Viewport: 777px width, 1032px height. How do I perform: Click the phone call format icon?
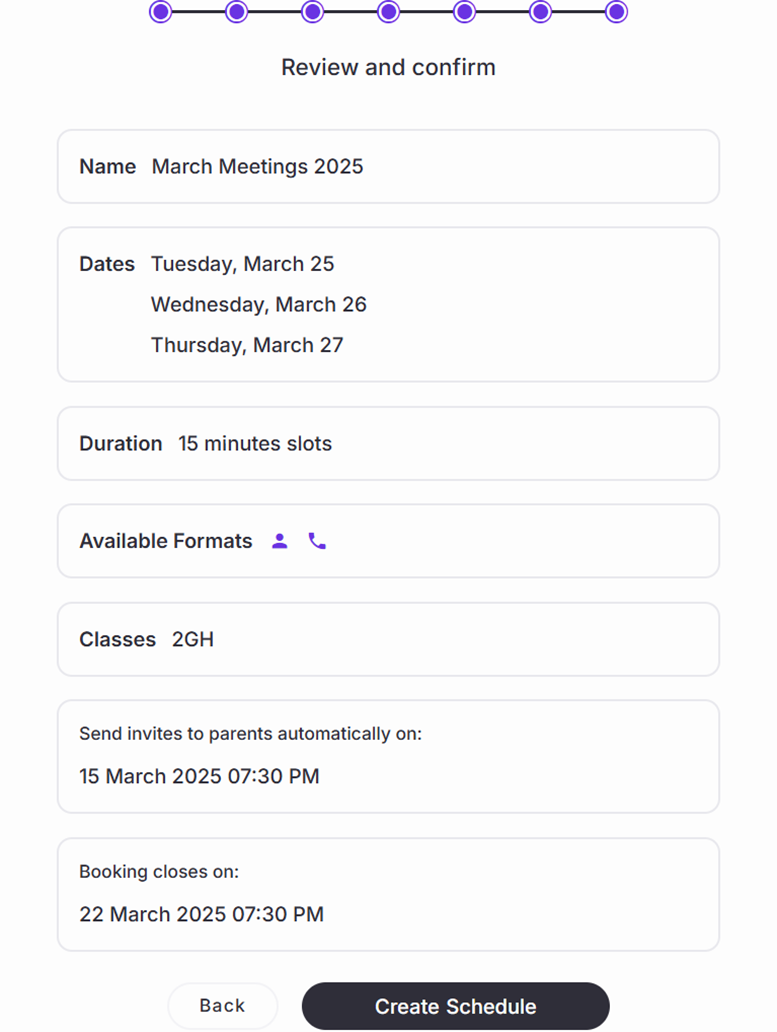pyautogui.click(x=317, y=541)
